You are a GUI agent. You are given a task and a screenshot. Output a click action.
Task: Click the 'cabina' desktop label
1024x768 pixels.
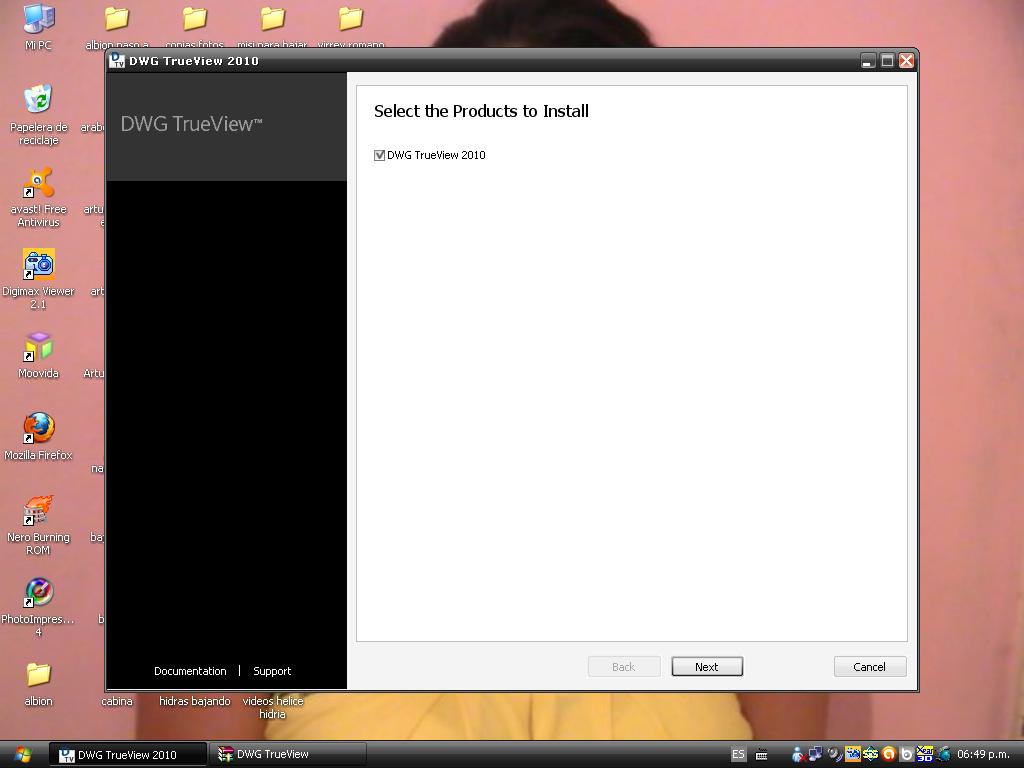117,701
